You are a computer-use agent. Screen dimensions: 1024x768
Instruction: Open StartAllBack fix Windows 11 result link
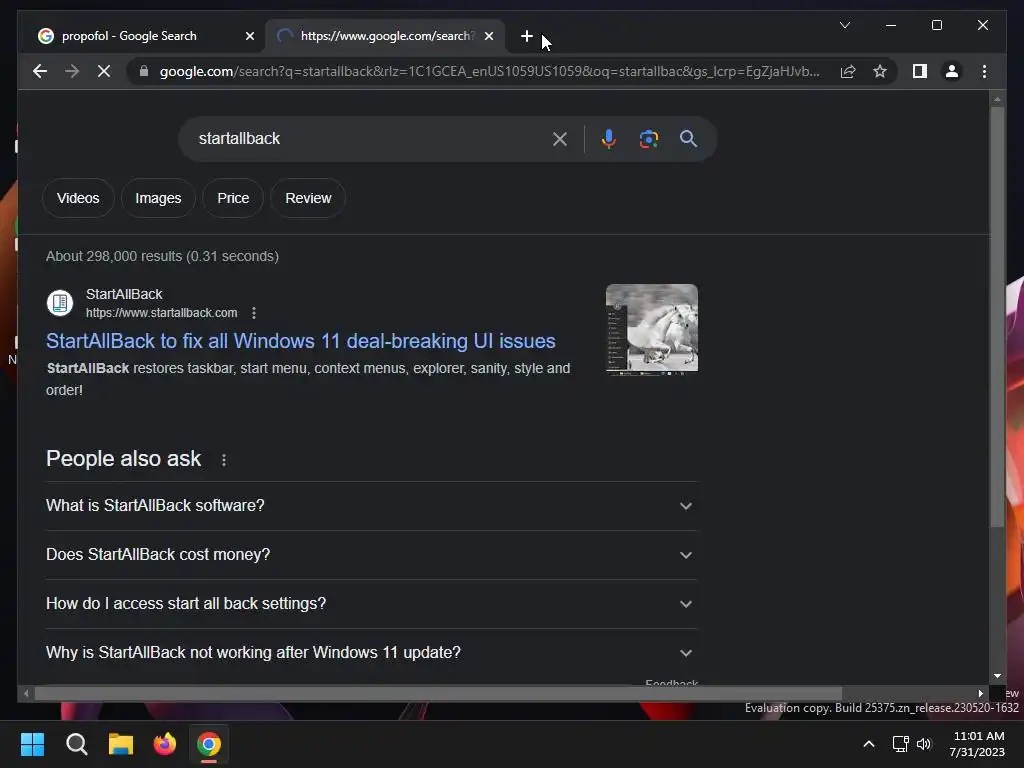point(300,341)
